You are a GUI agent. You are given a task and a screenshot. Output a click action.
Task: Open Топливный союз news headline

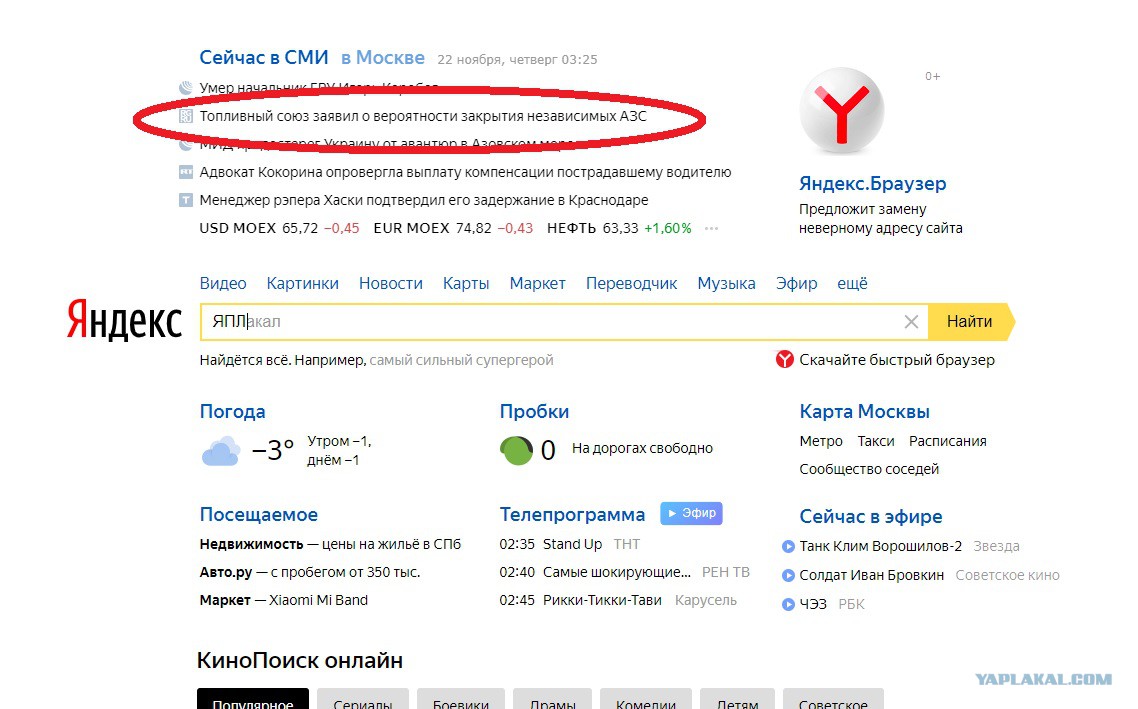(x=423, y=116)
